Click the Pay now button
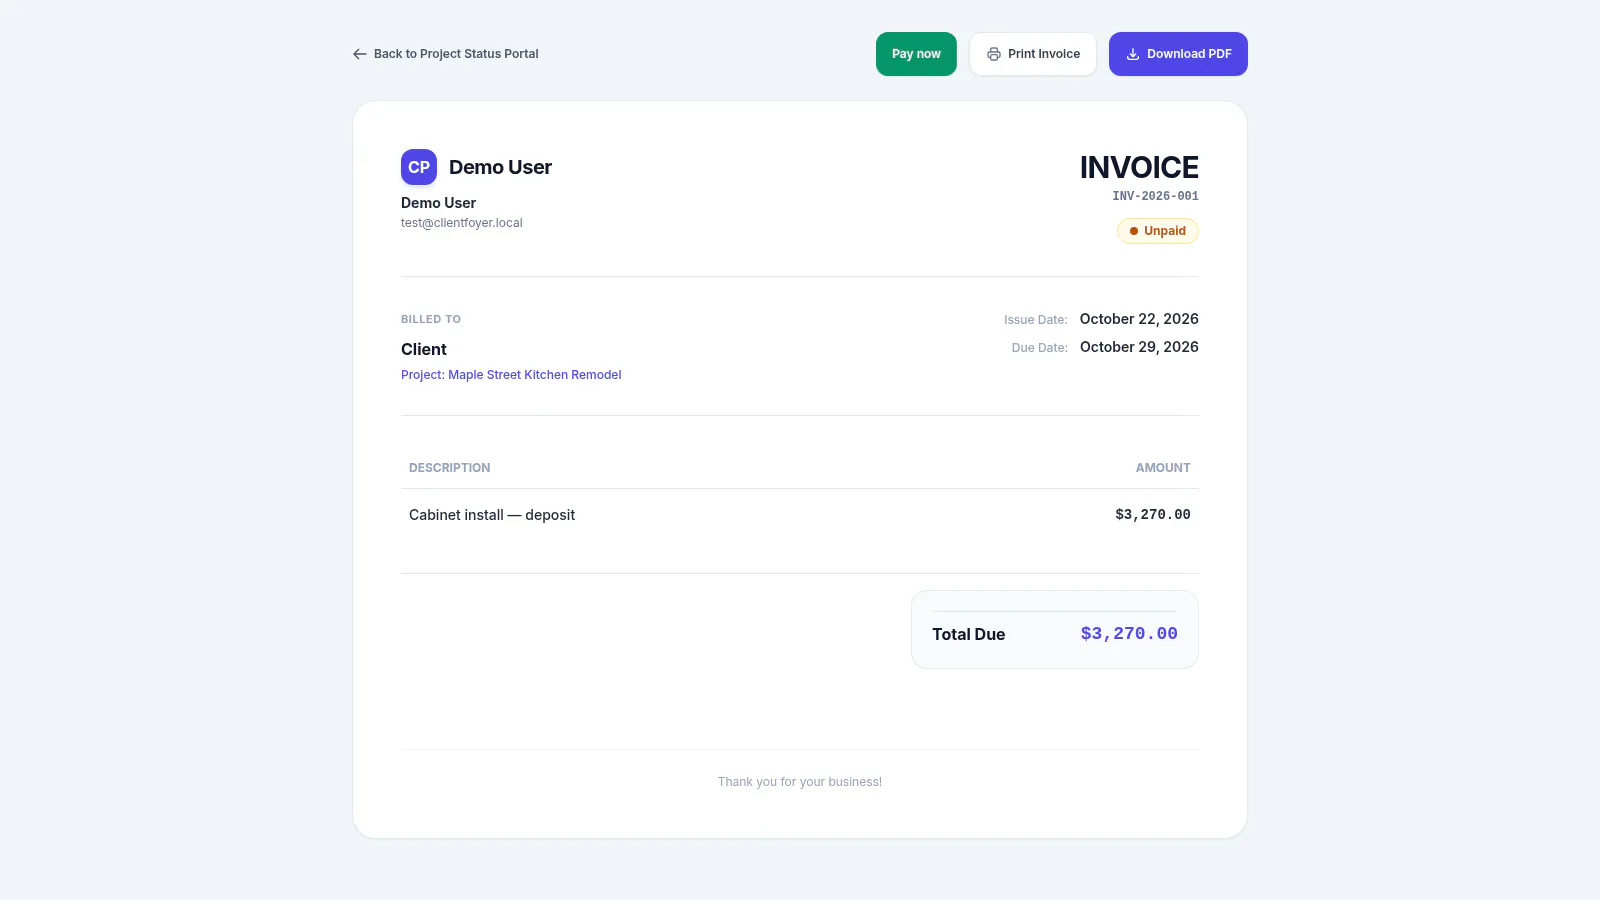 coord(916,54)
